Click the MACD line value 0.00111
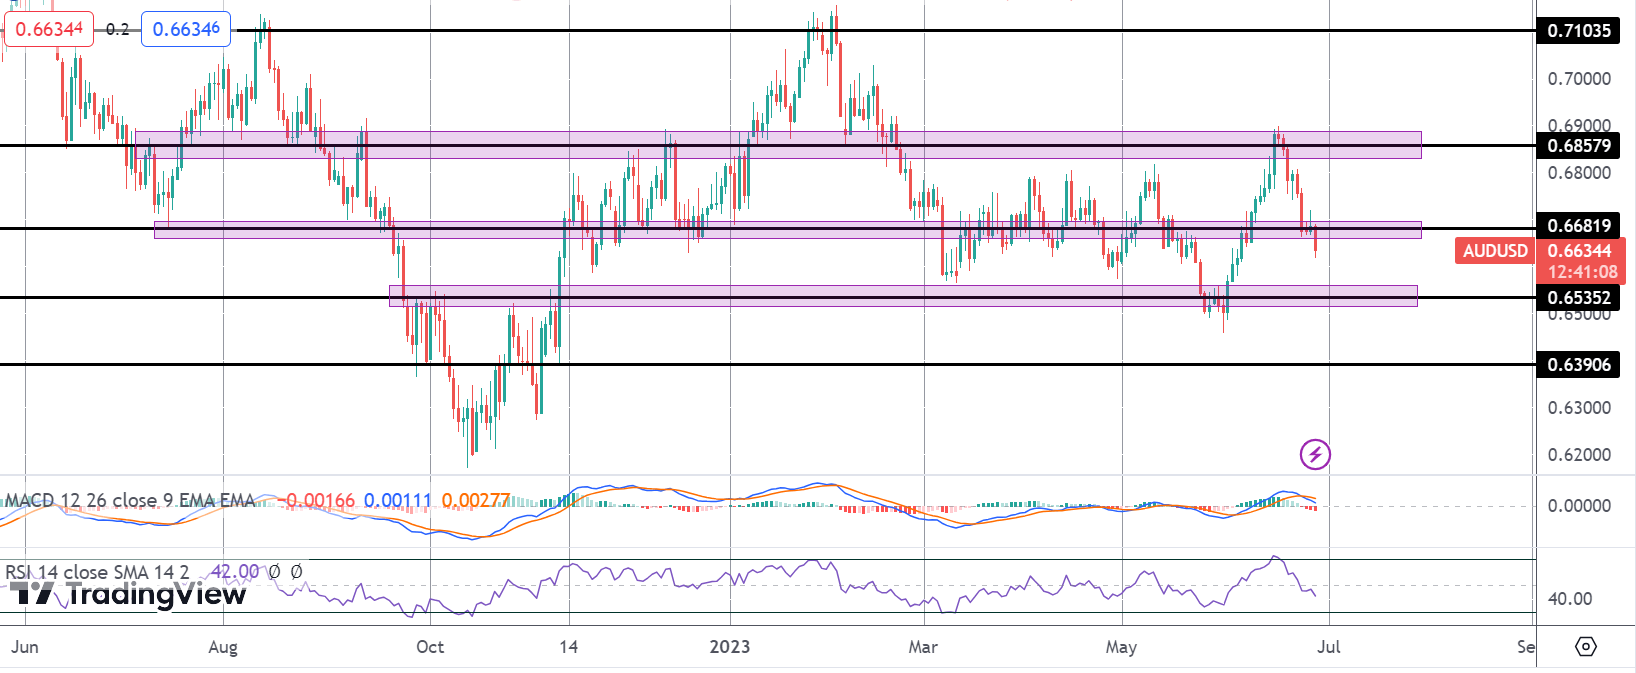1636x673 pixels. (398, 500)
